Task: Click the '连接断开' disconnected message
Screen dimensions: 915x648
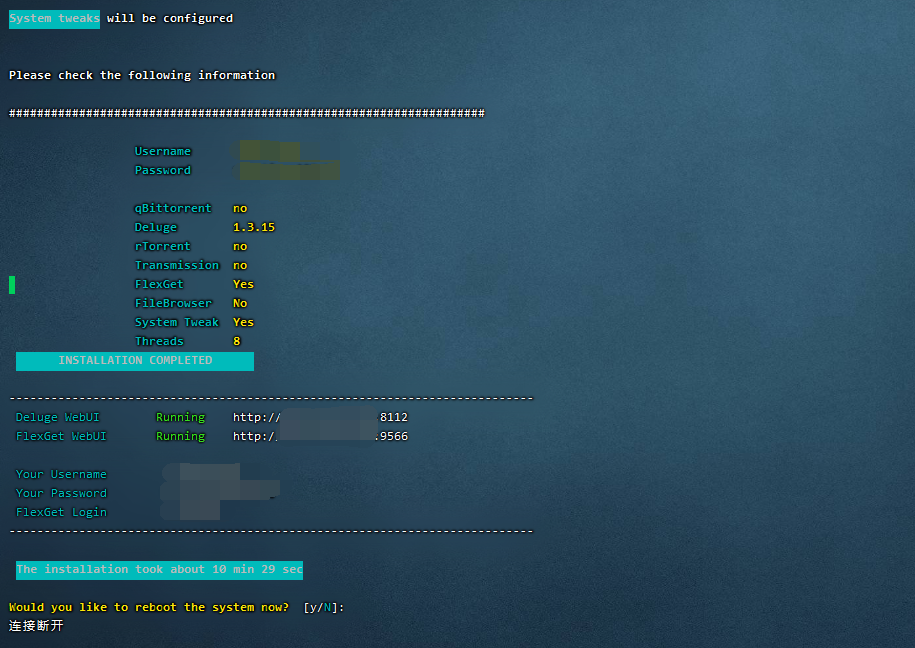Action: 36,626
